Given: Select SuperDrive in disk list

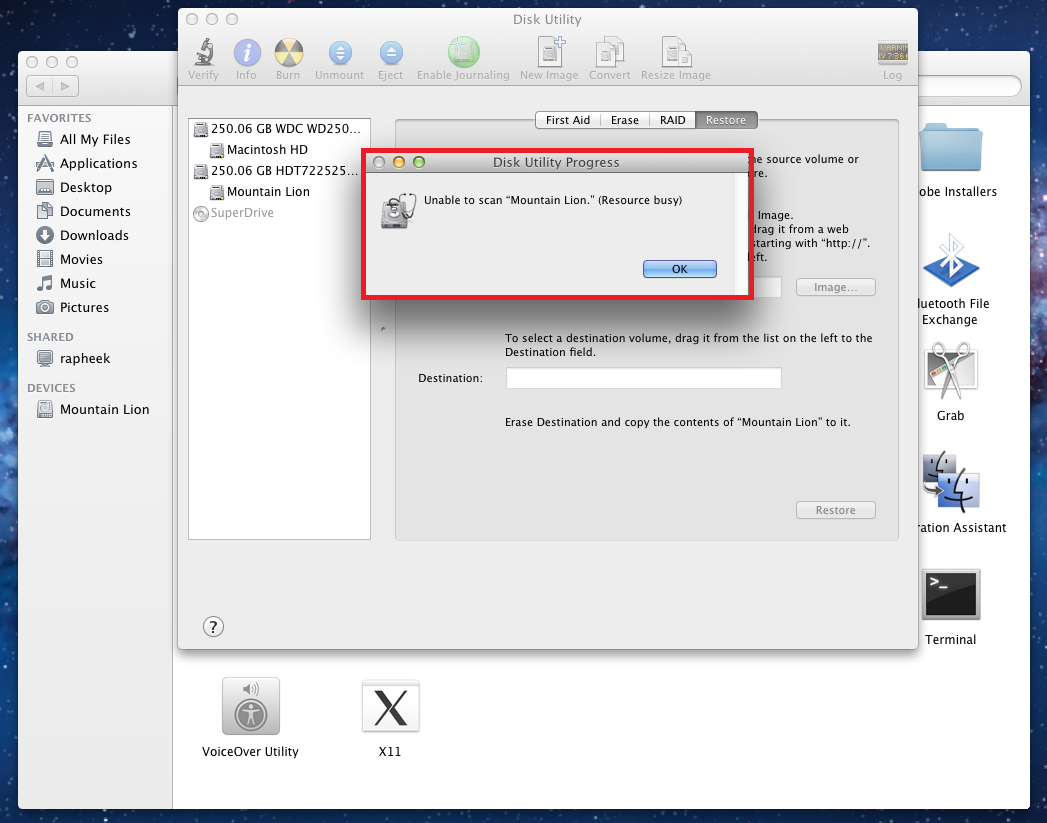Looking at the screenshot, I should coord(234,213).
